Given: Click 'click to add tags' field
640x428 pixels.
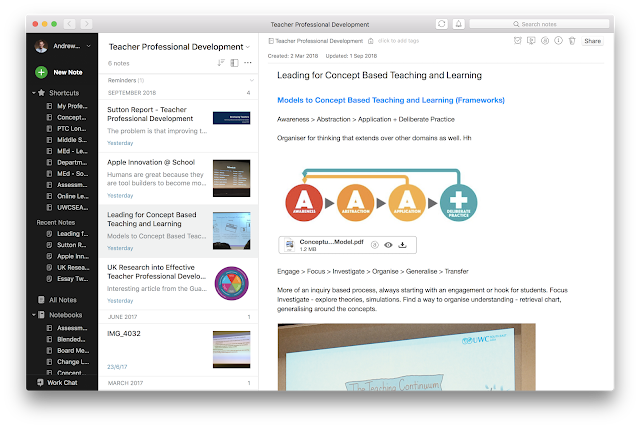Looking at the screenshot, I should pos(398,41).
